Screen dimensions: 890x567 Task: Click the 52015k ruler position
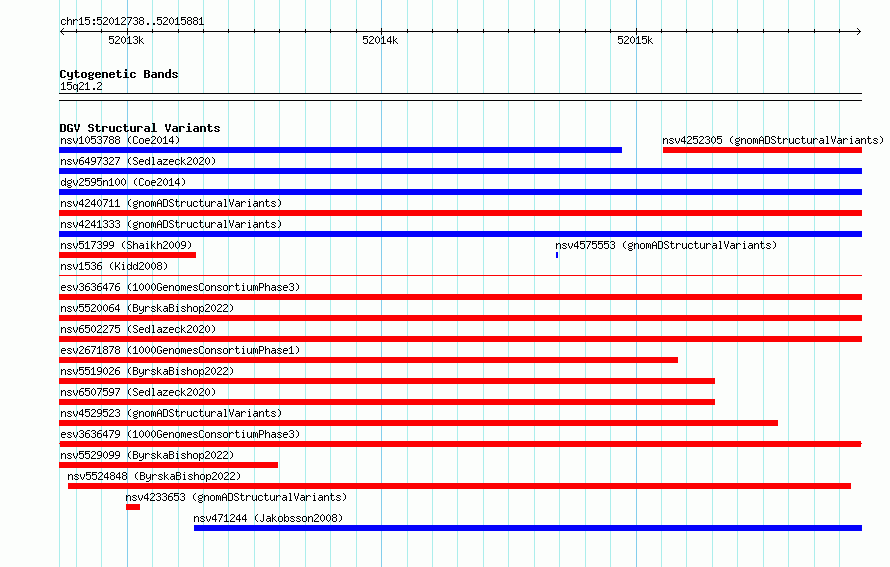click(635, 40)
